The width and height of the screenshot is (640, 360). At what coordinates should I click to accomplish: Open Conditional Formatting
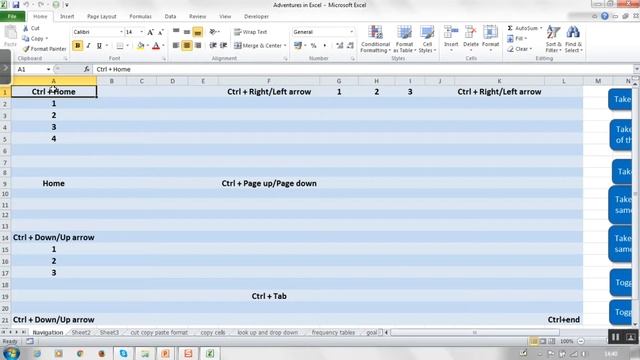[x=376, y=39]
